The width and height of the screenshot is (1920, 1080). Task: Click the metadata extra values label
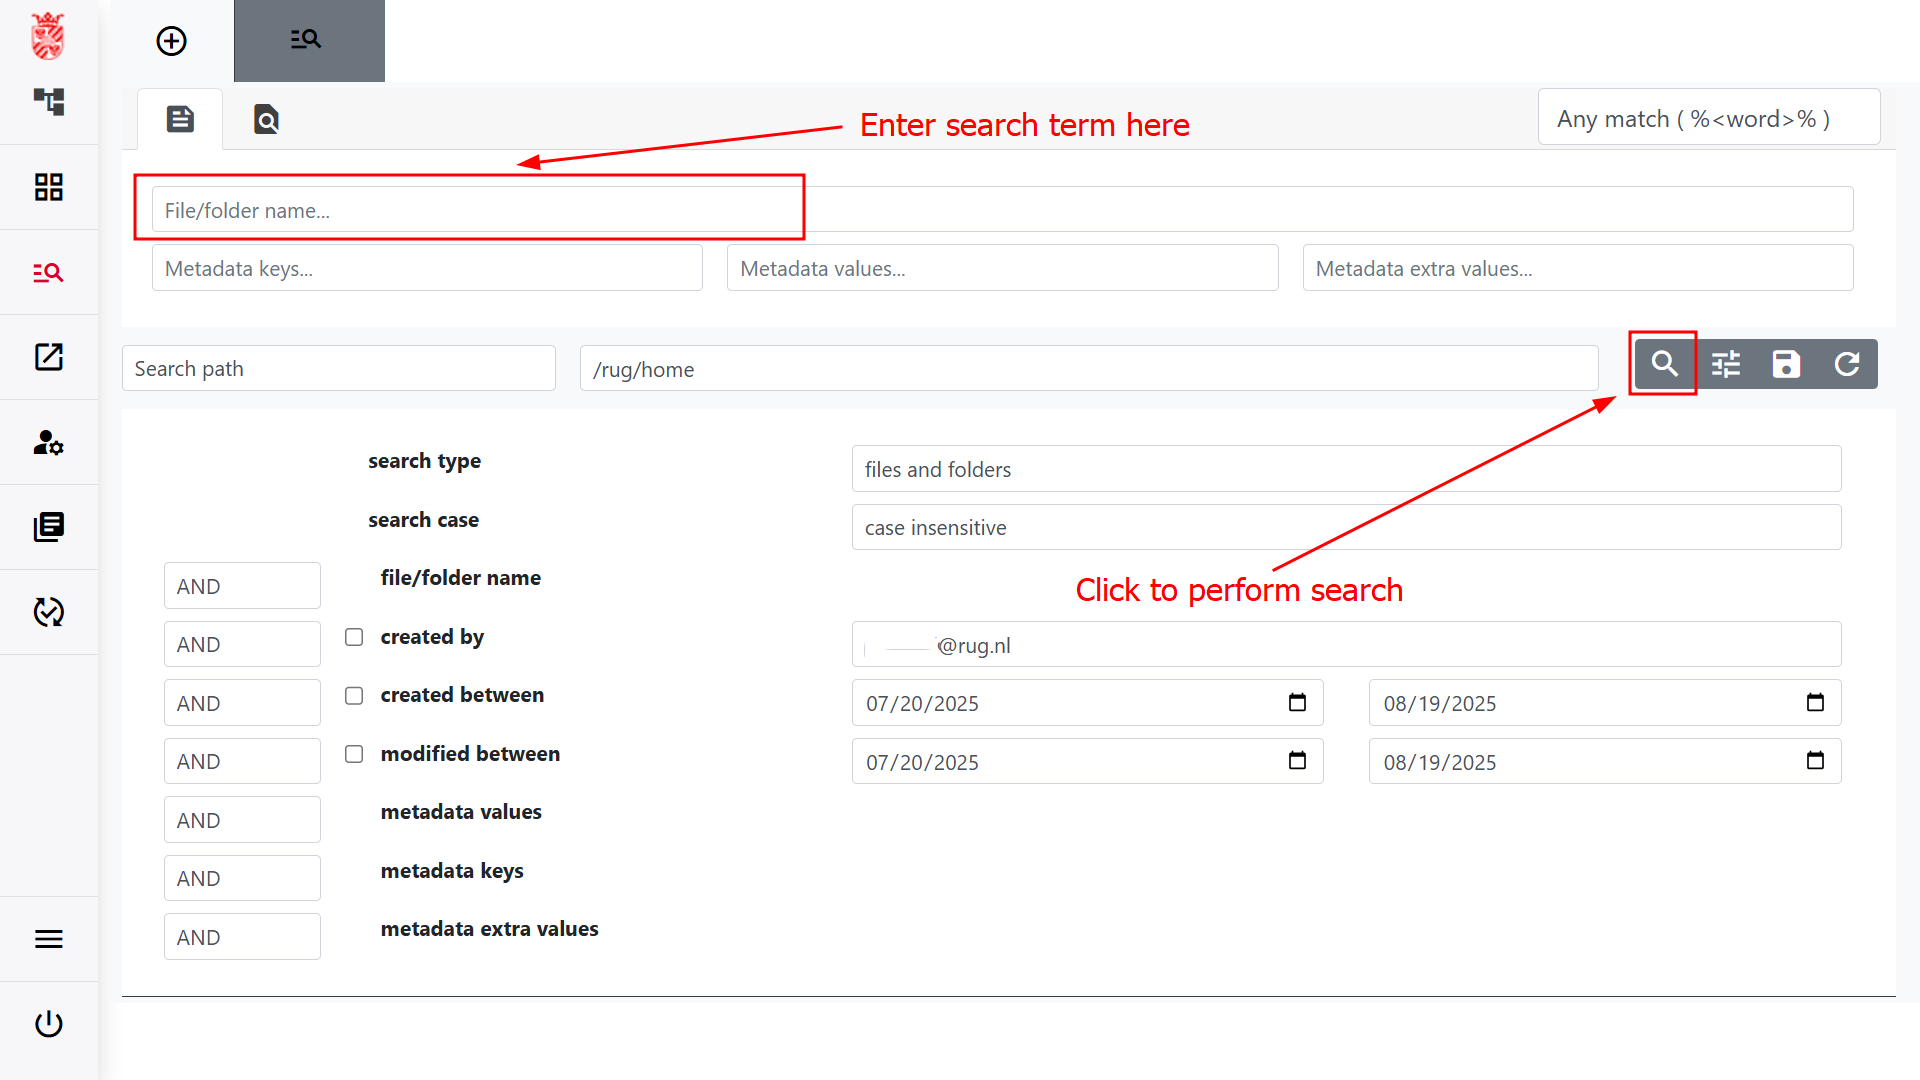coord(489,929)
